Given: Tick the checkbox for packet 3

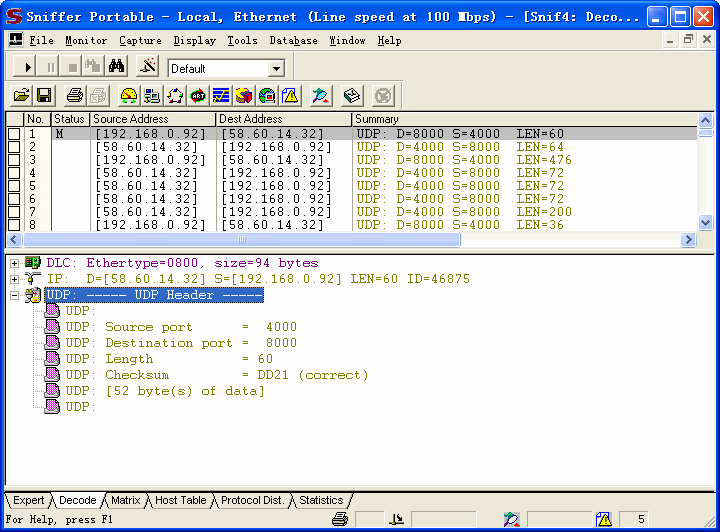Looking at the screenshot, I should [x=14, y=160].
